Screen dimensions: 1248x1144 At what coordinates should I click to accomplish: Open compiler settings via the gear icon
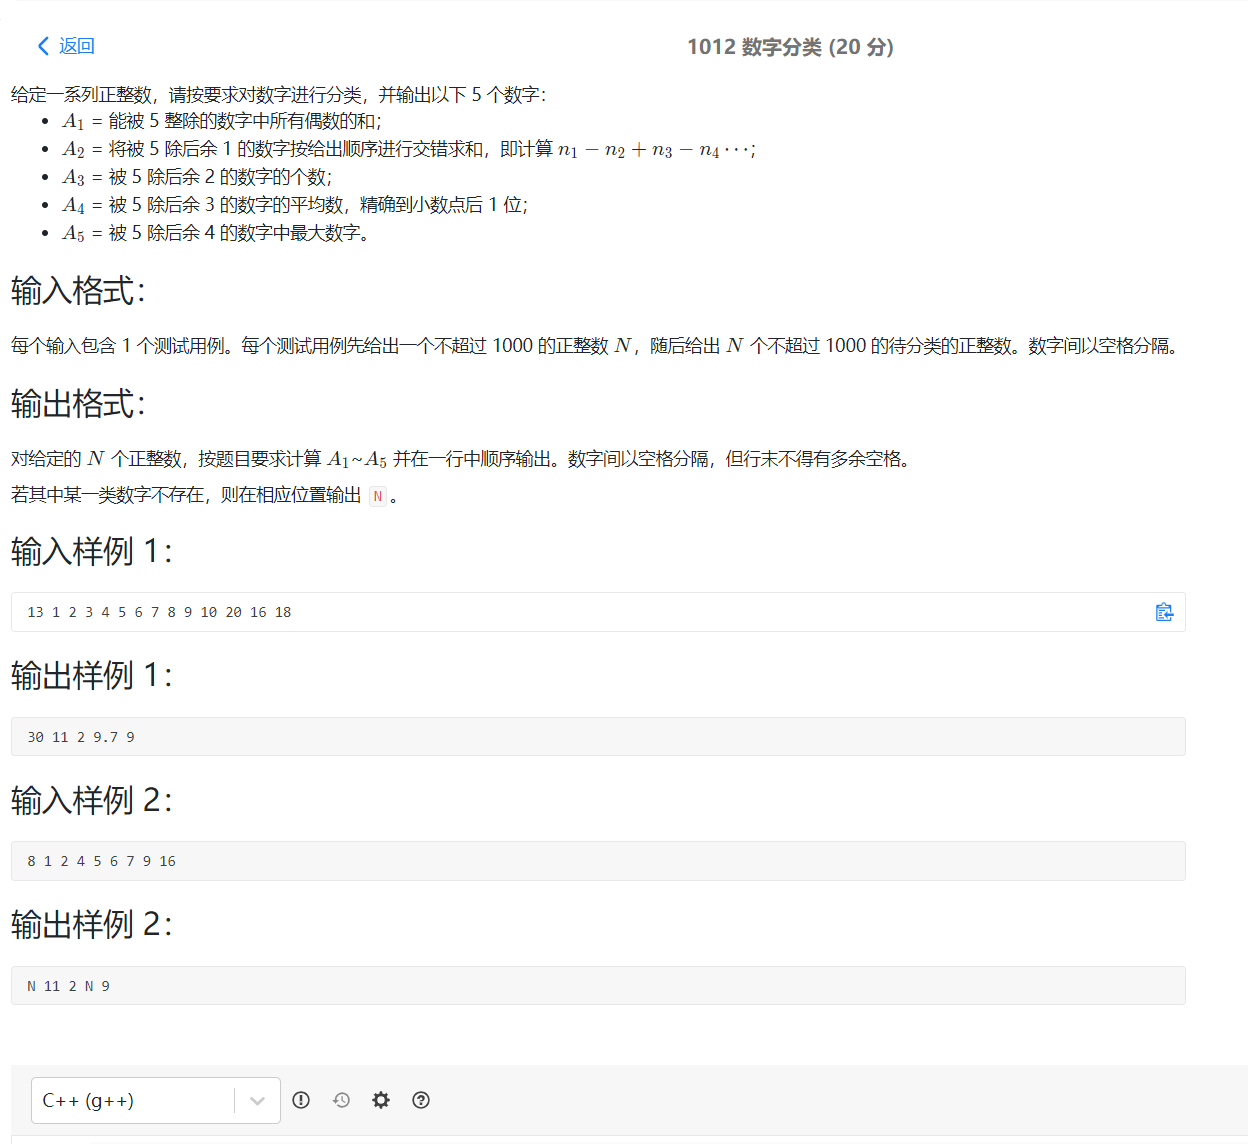pyautogui.click(x=381, y=1100)
